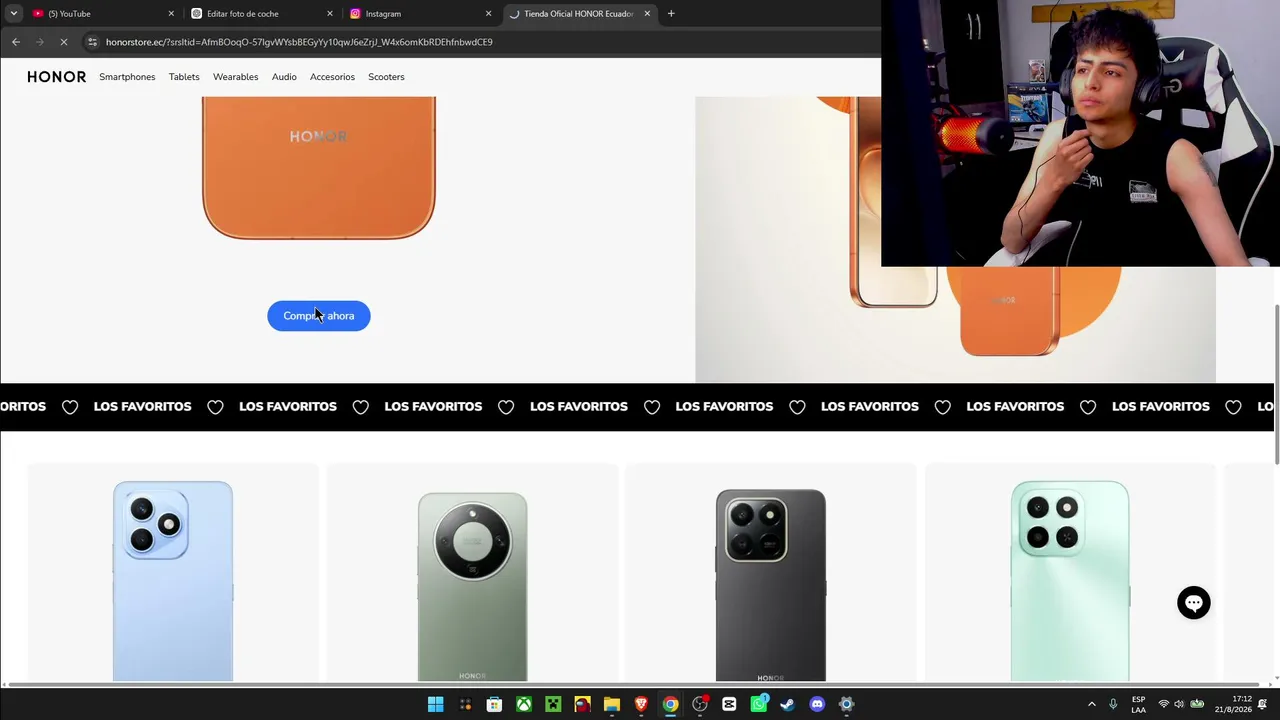This screenshot has height=720, width=1280.
Task: Open Brave browser from the taskbar
Action: pyautogui.click(x=641, y=704)
